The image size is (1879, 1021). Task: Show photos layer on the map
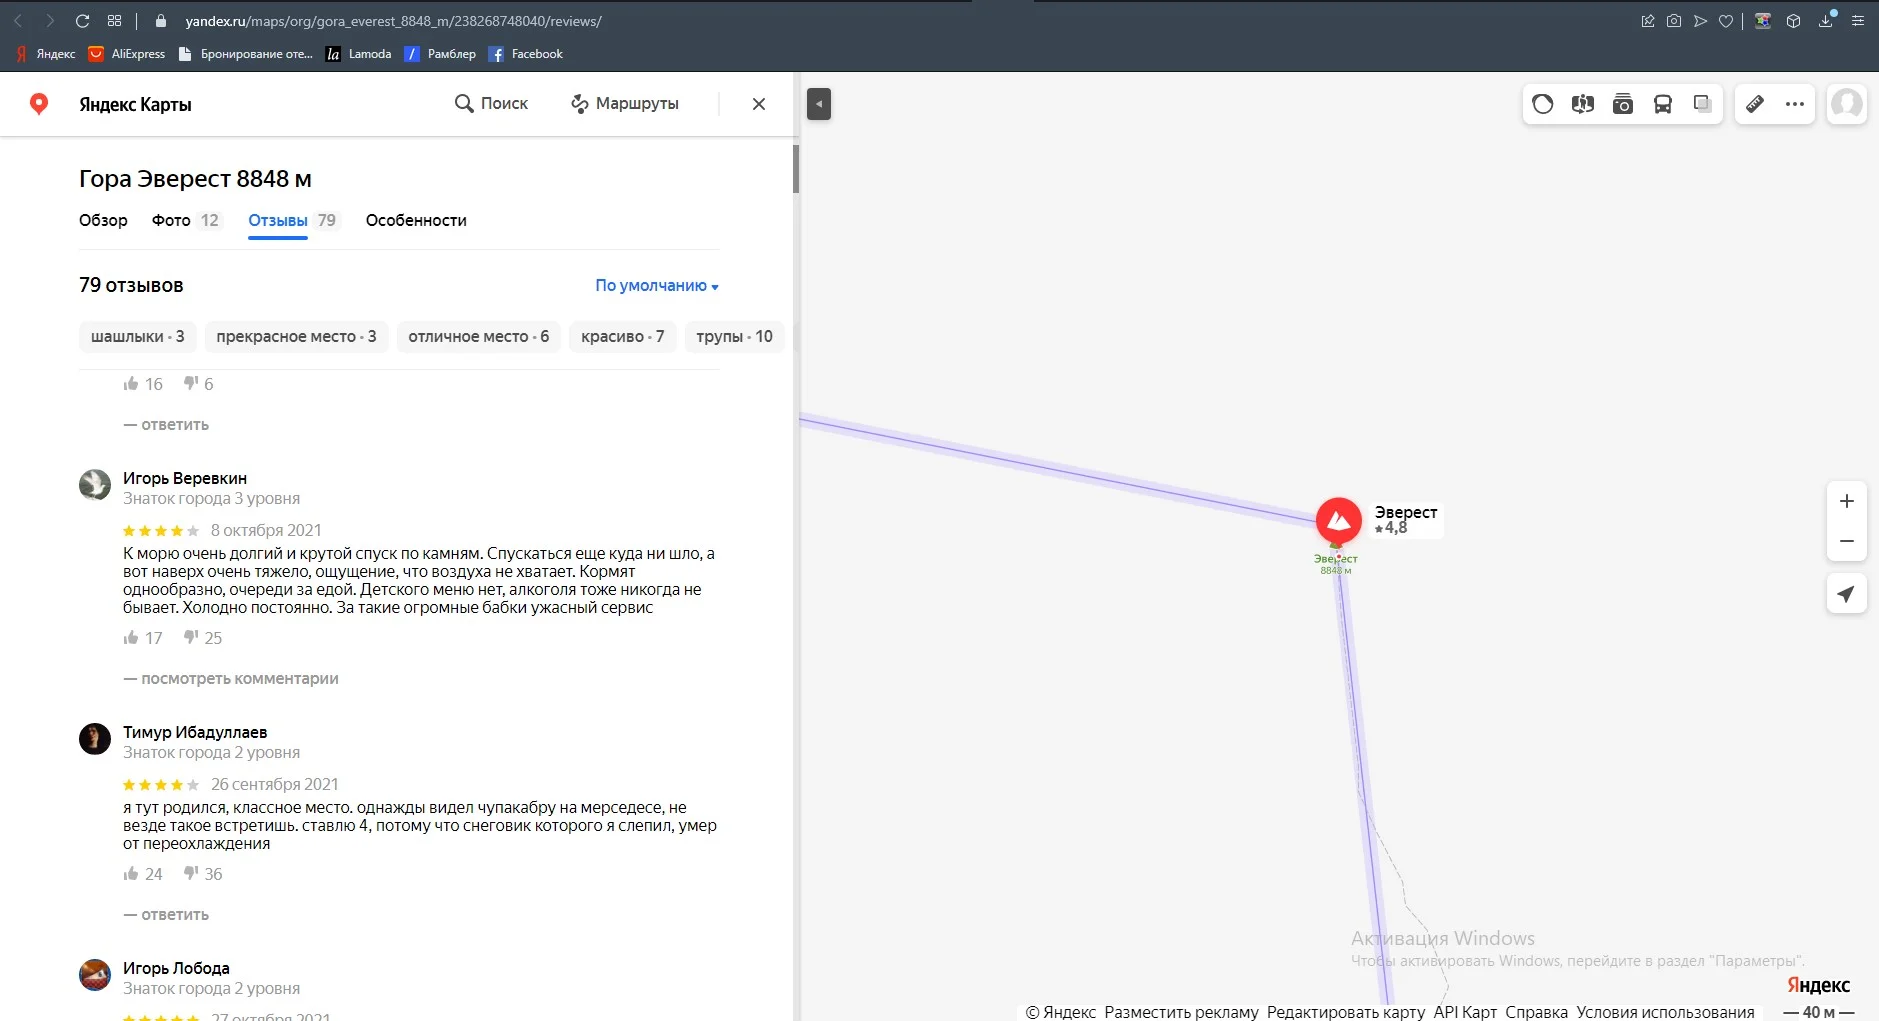point(1622,104)
